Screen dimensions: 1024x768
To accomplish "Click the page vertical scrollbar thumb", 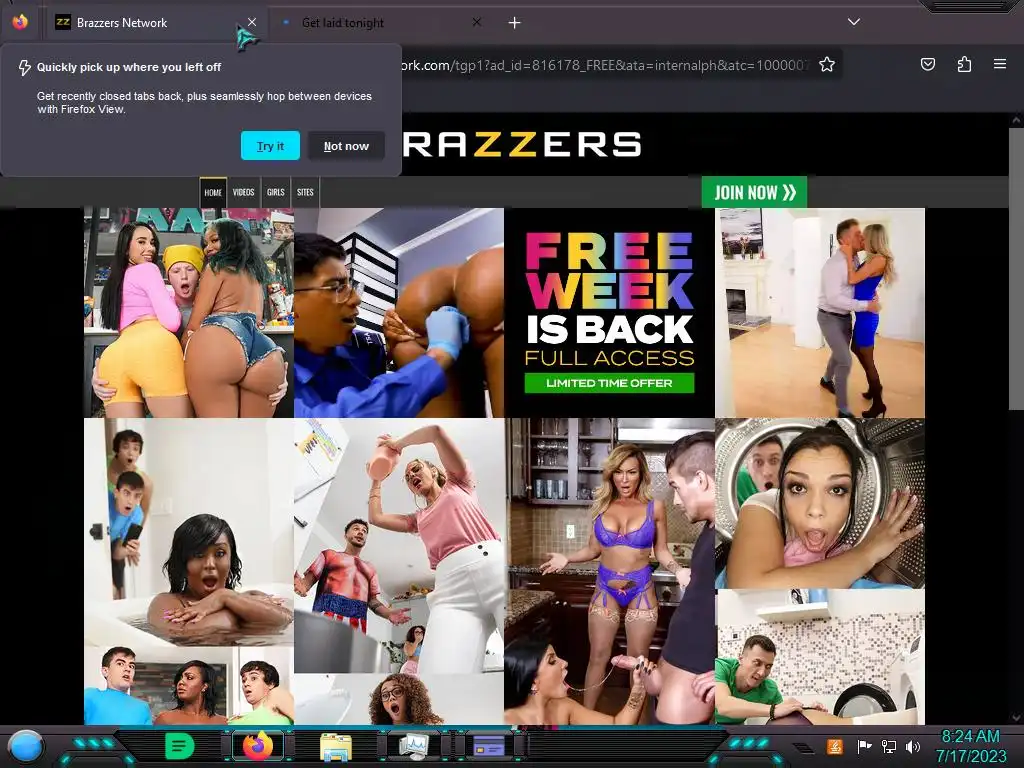I will (x=1016, y=268).
